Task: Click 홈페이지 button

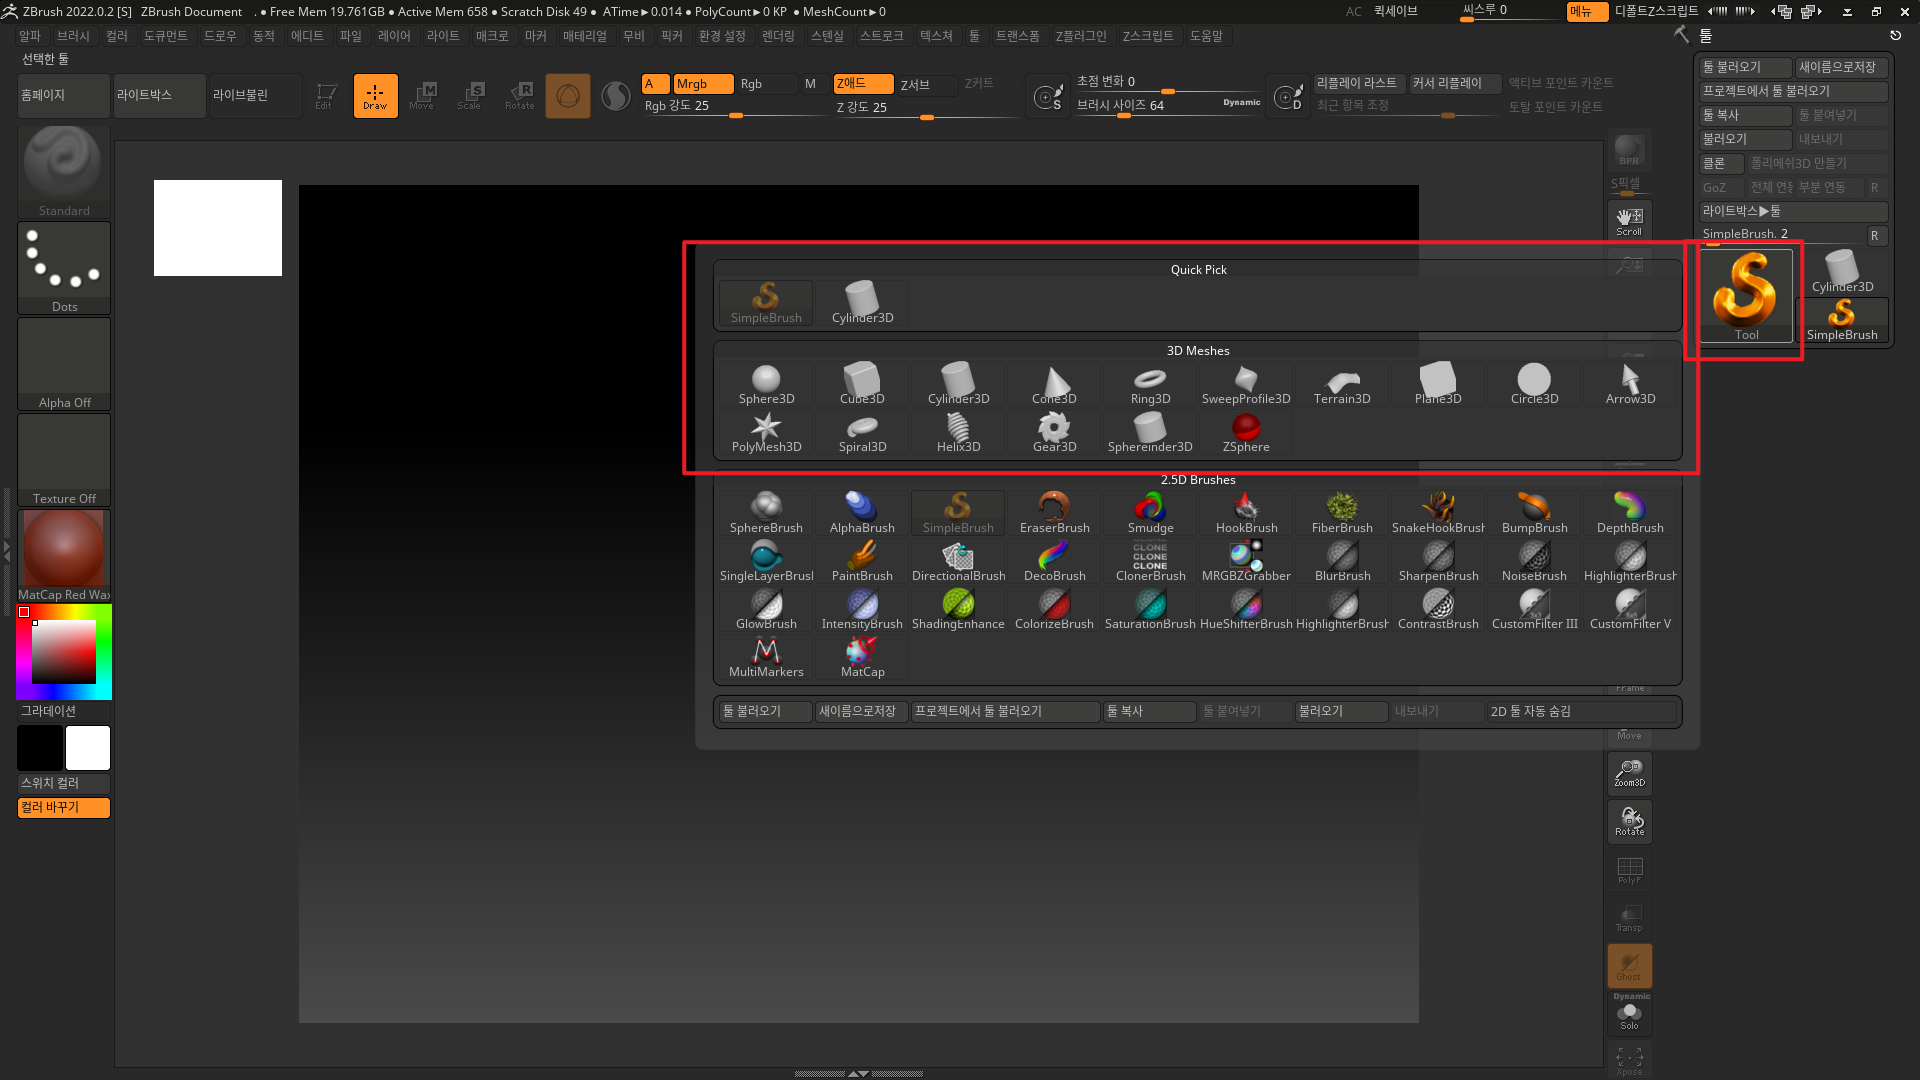Action: [x=64, y=95]
